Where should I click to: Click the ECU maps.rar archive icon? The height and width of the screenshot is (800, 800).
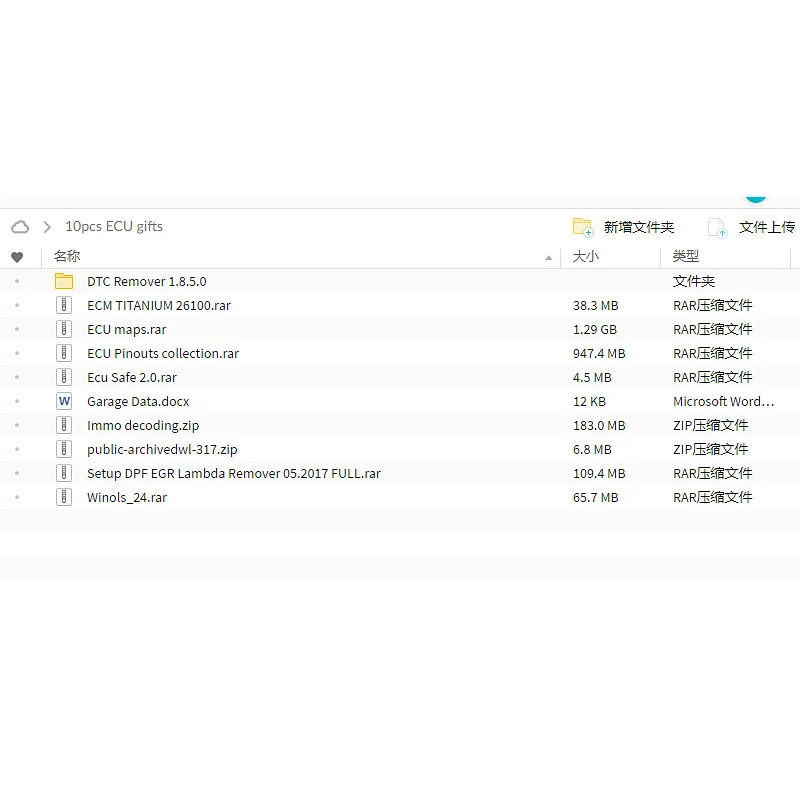(64, 329)
